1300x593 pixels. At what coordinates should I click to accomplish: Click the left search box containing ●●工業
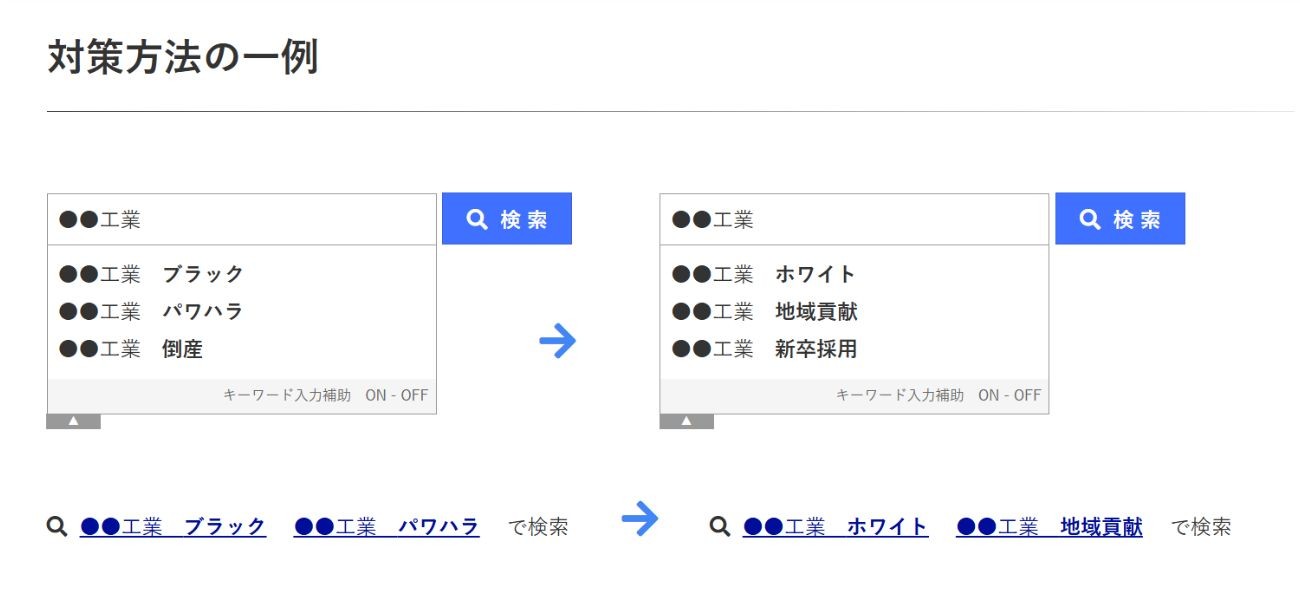click(x=242, y=220)
